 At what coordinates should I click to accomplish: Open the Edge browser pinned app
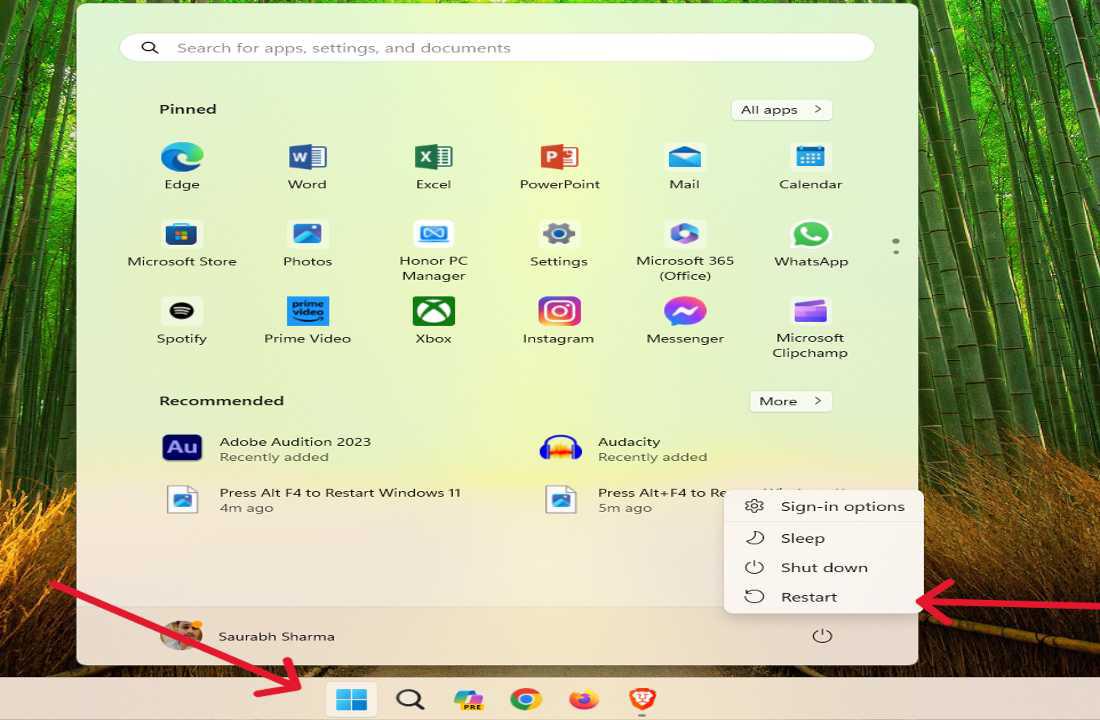click(x=182, y=166)
